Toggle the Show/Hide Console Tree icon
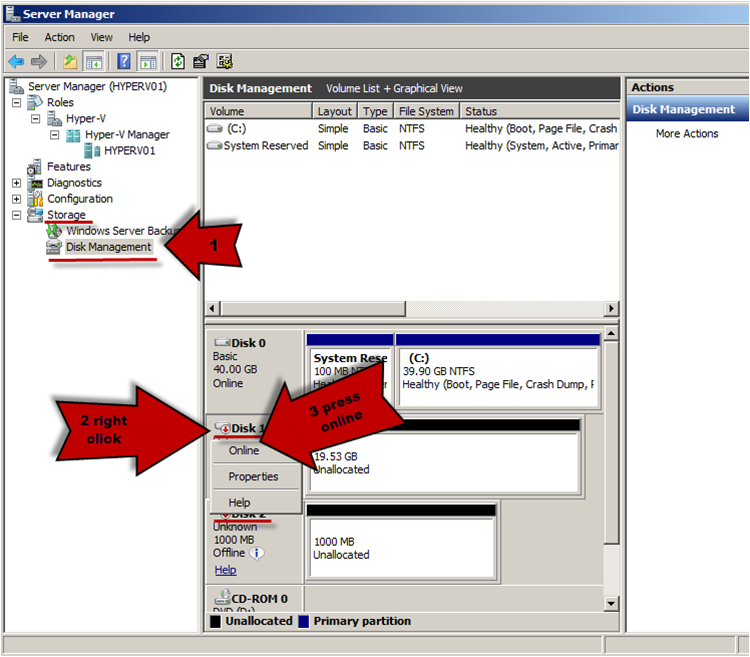The height and width of the screenshot is (657, 750). tap(94, 61)
